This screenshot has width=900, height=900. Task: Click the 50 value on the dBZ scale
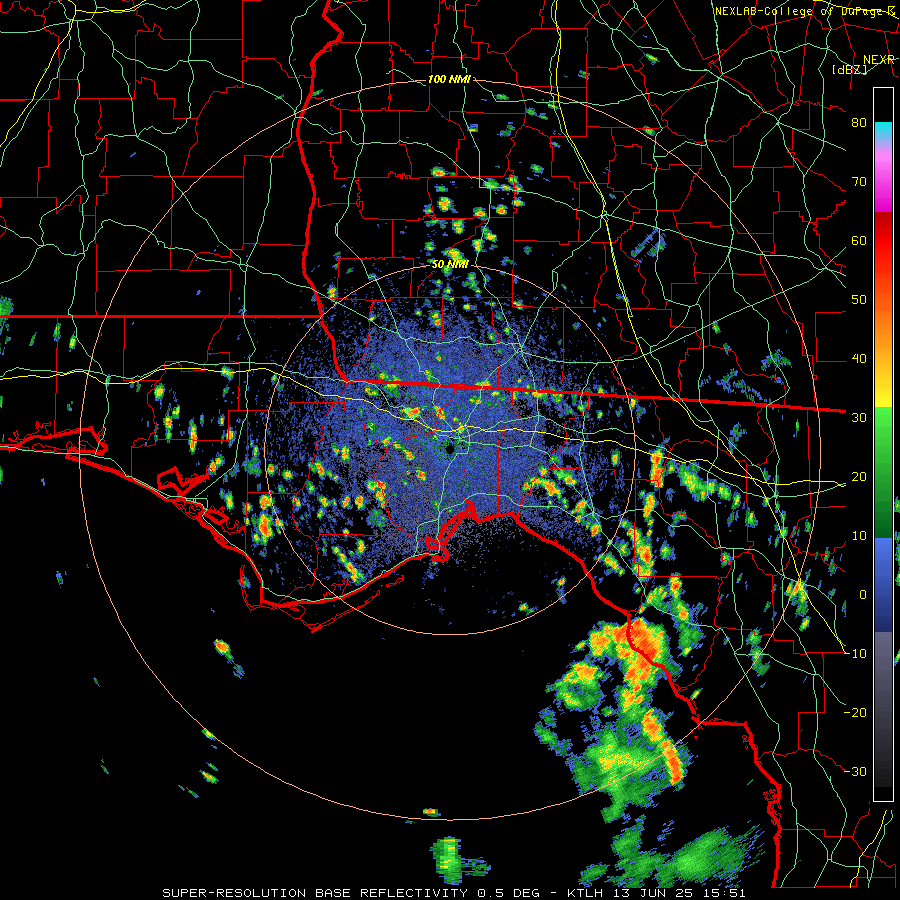coord(859,300)
